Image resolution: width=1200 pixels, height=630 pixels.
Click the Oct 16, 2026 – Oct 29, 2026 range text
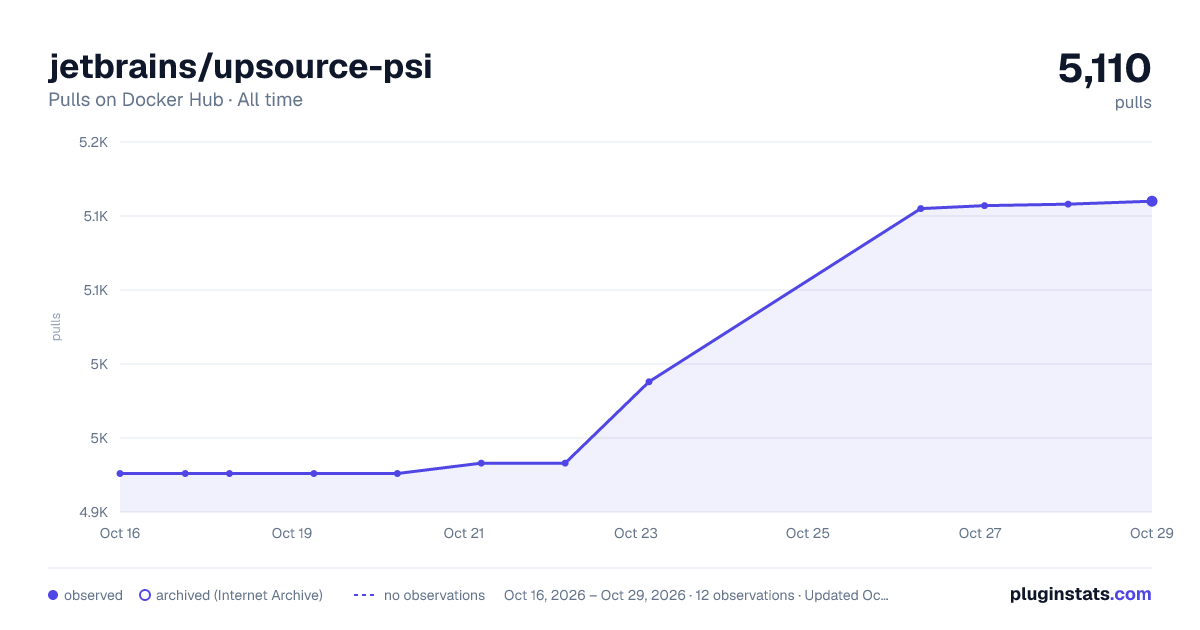[x=595, y=595]
